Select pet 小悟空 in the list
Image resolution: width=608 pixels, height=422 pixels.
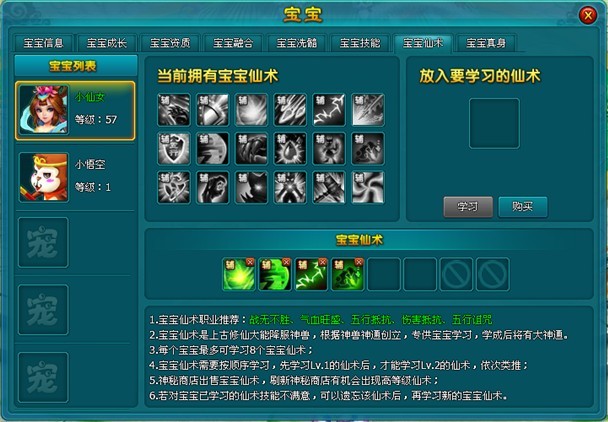75,177
